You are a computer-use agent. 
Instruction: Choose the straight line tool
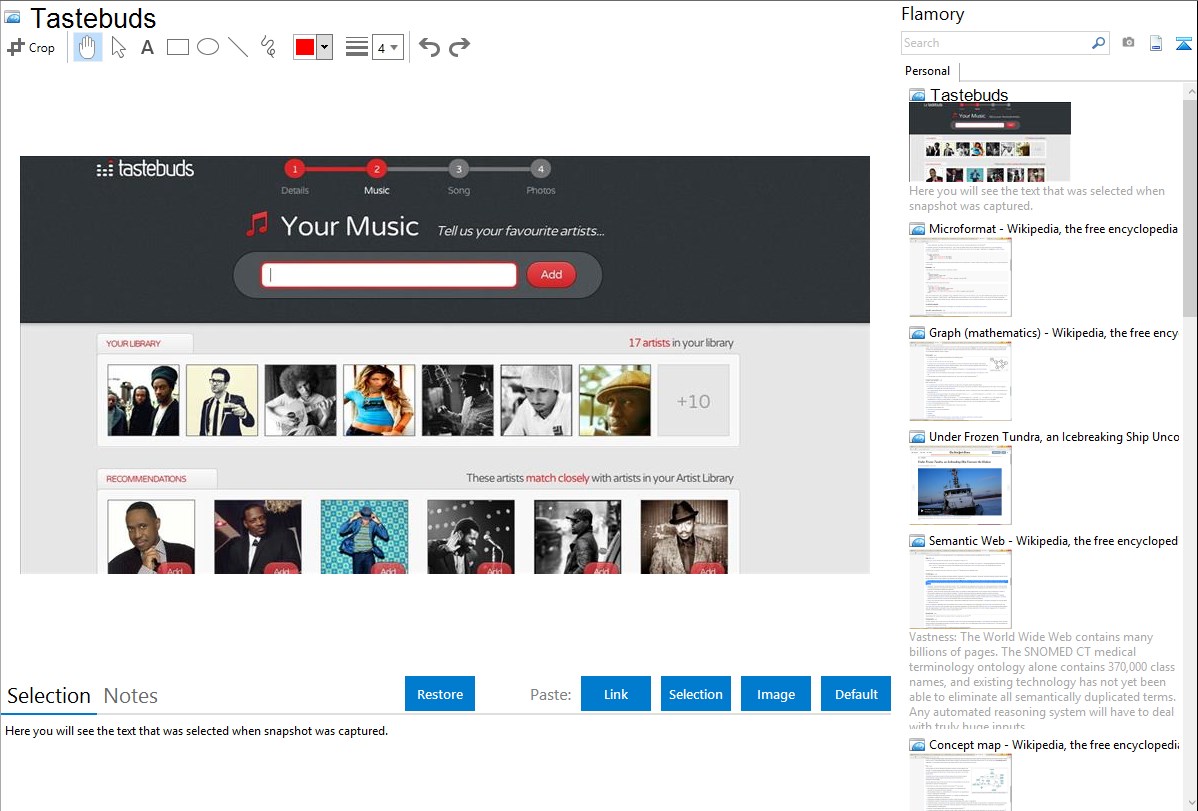coord(238,47)
